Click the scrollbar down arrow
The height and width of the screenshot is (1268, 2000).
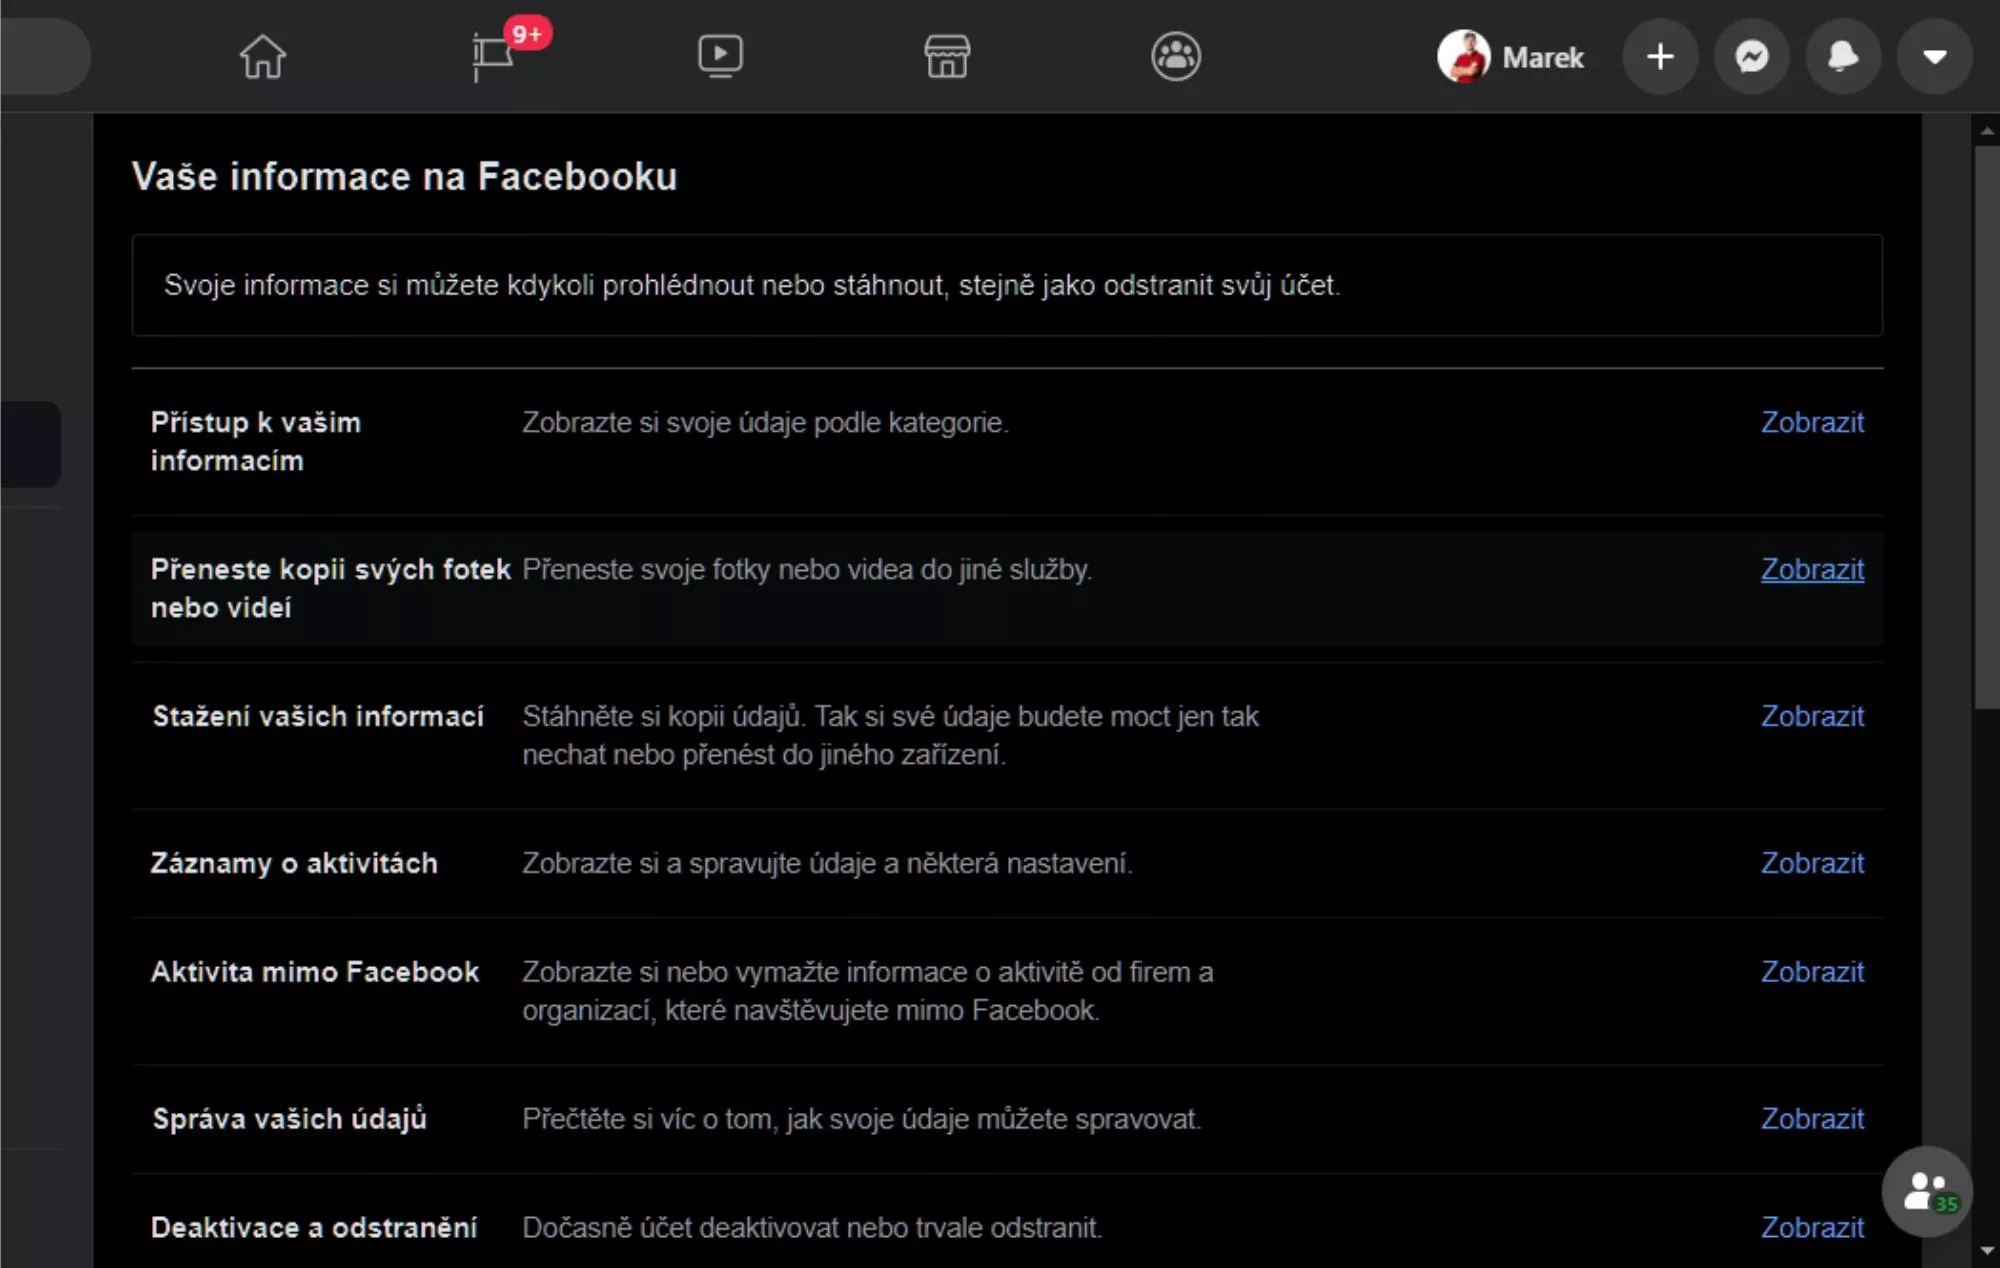click(1986, 1250)
